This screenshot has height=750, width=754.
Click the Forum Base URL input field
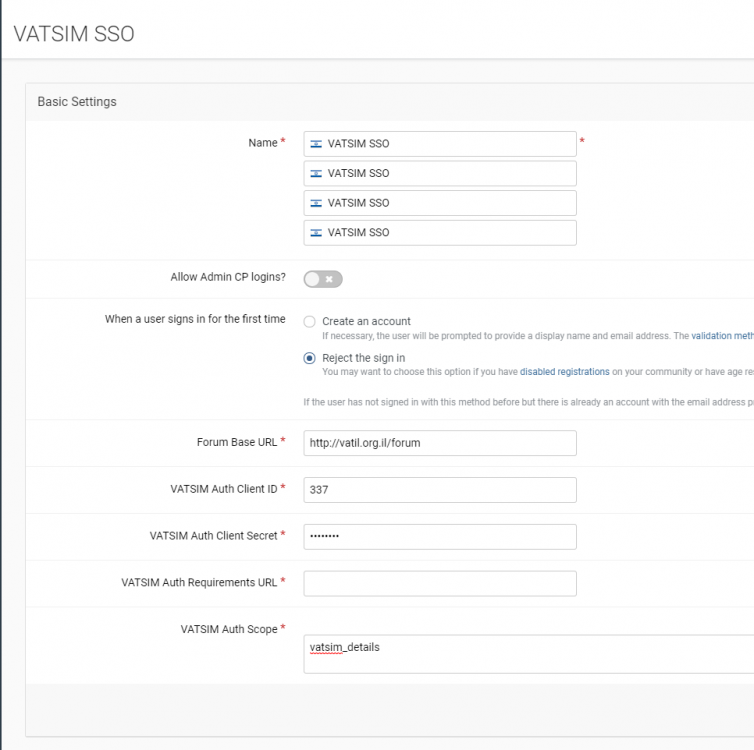coord(440,443)
